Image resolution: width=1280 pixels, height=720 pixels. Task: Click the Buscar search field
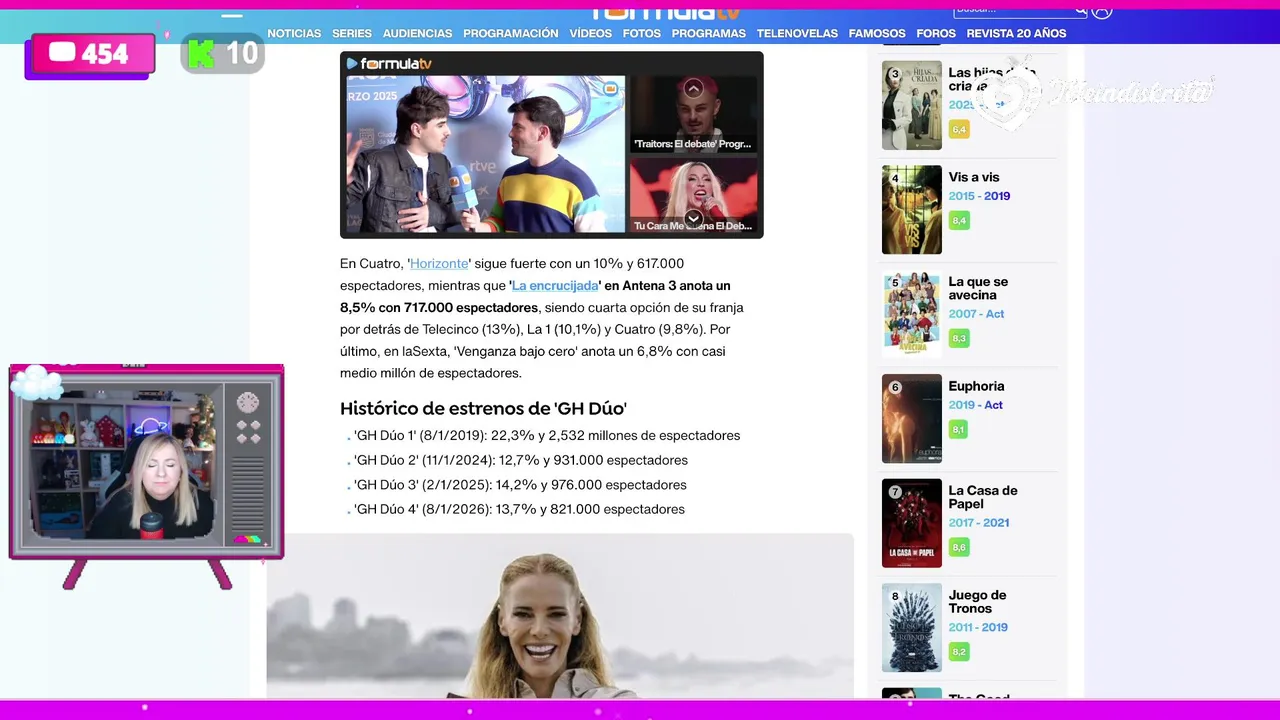pos(1012,9)
